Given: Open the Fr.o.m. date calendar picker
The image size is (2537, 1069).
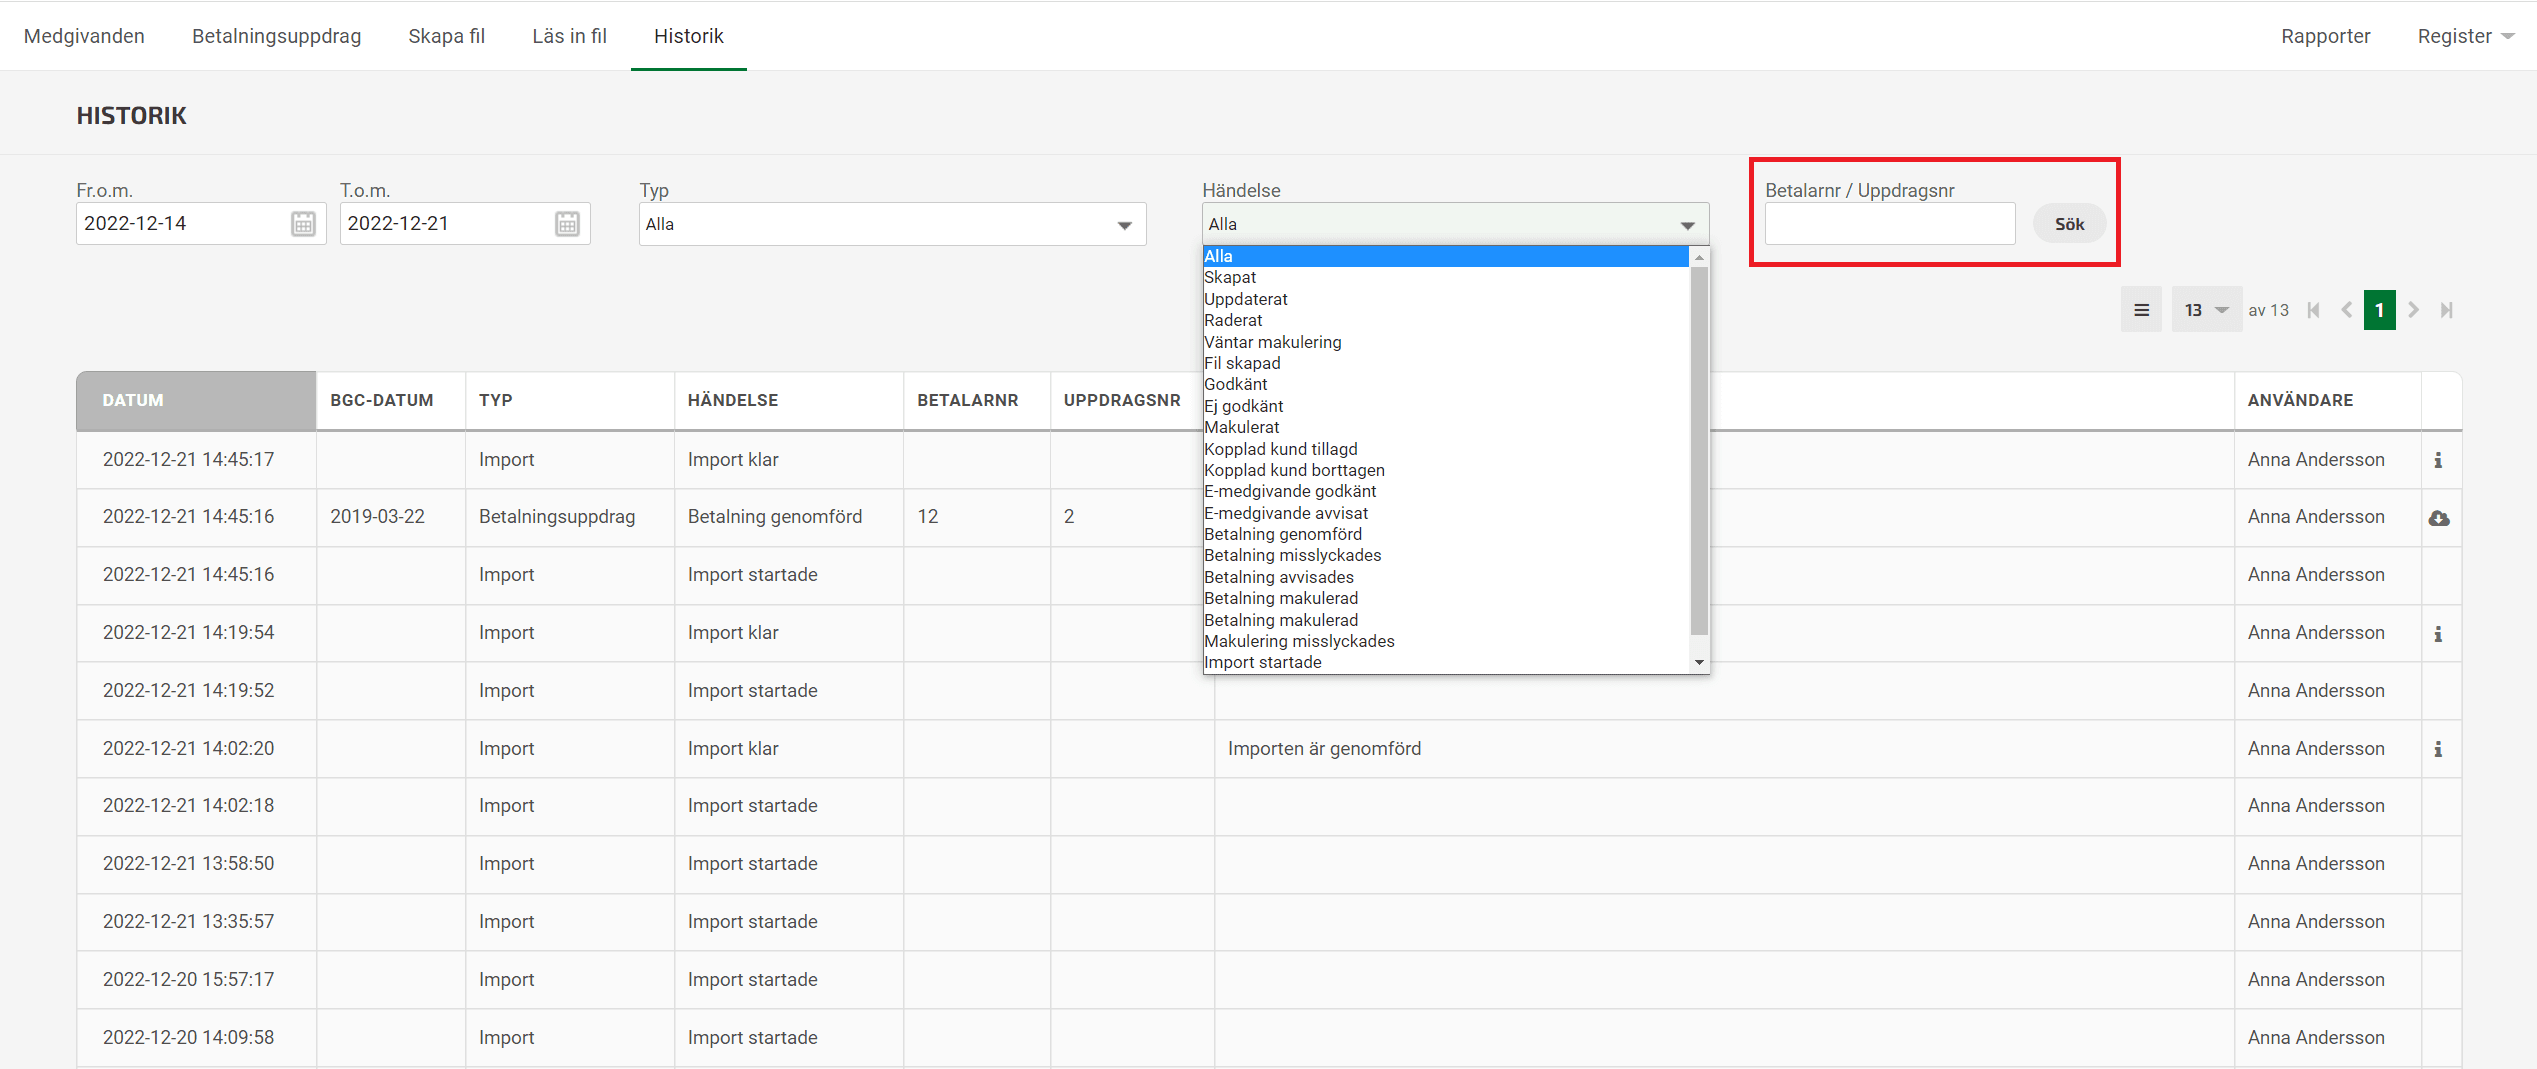Looking at the screenshot, I should click(303, 224).
